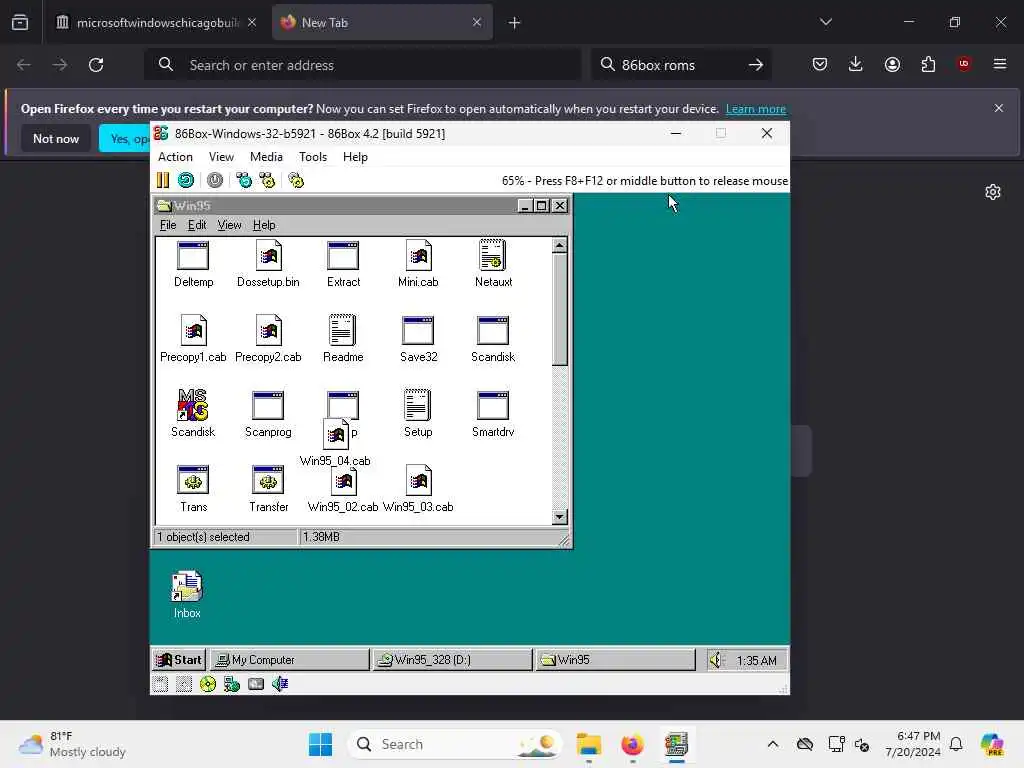Select the Trans gear icon
The image size is (1024, 768).
(193, 488)
